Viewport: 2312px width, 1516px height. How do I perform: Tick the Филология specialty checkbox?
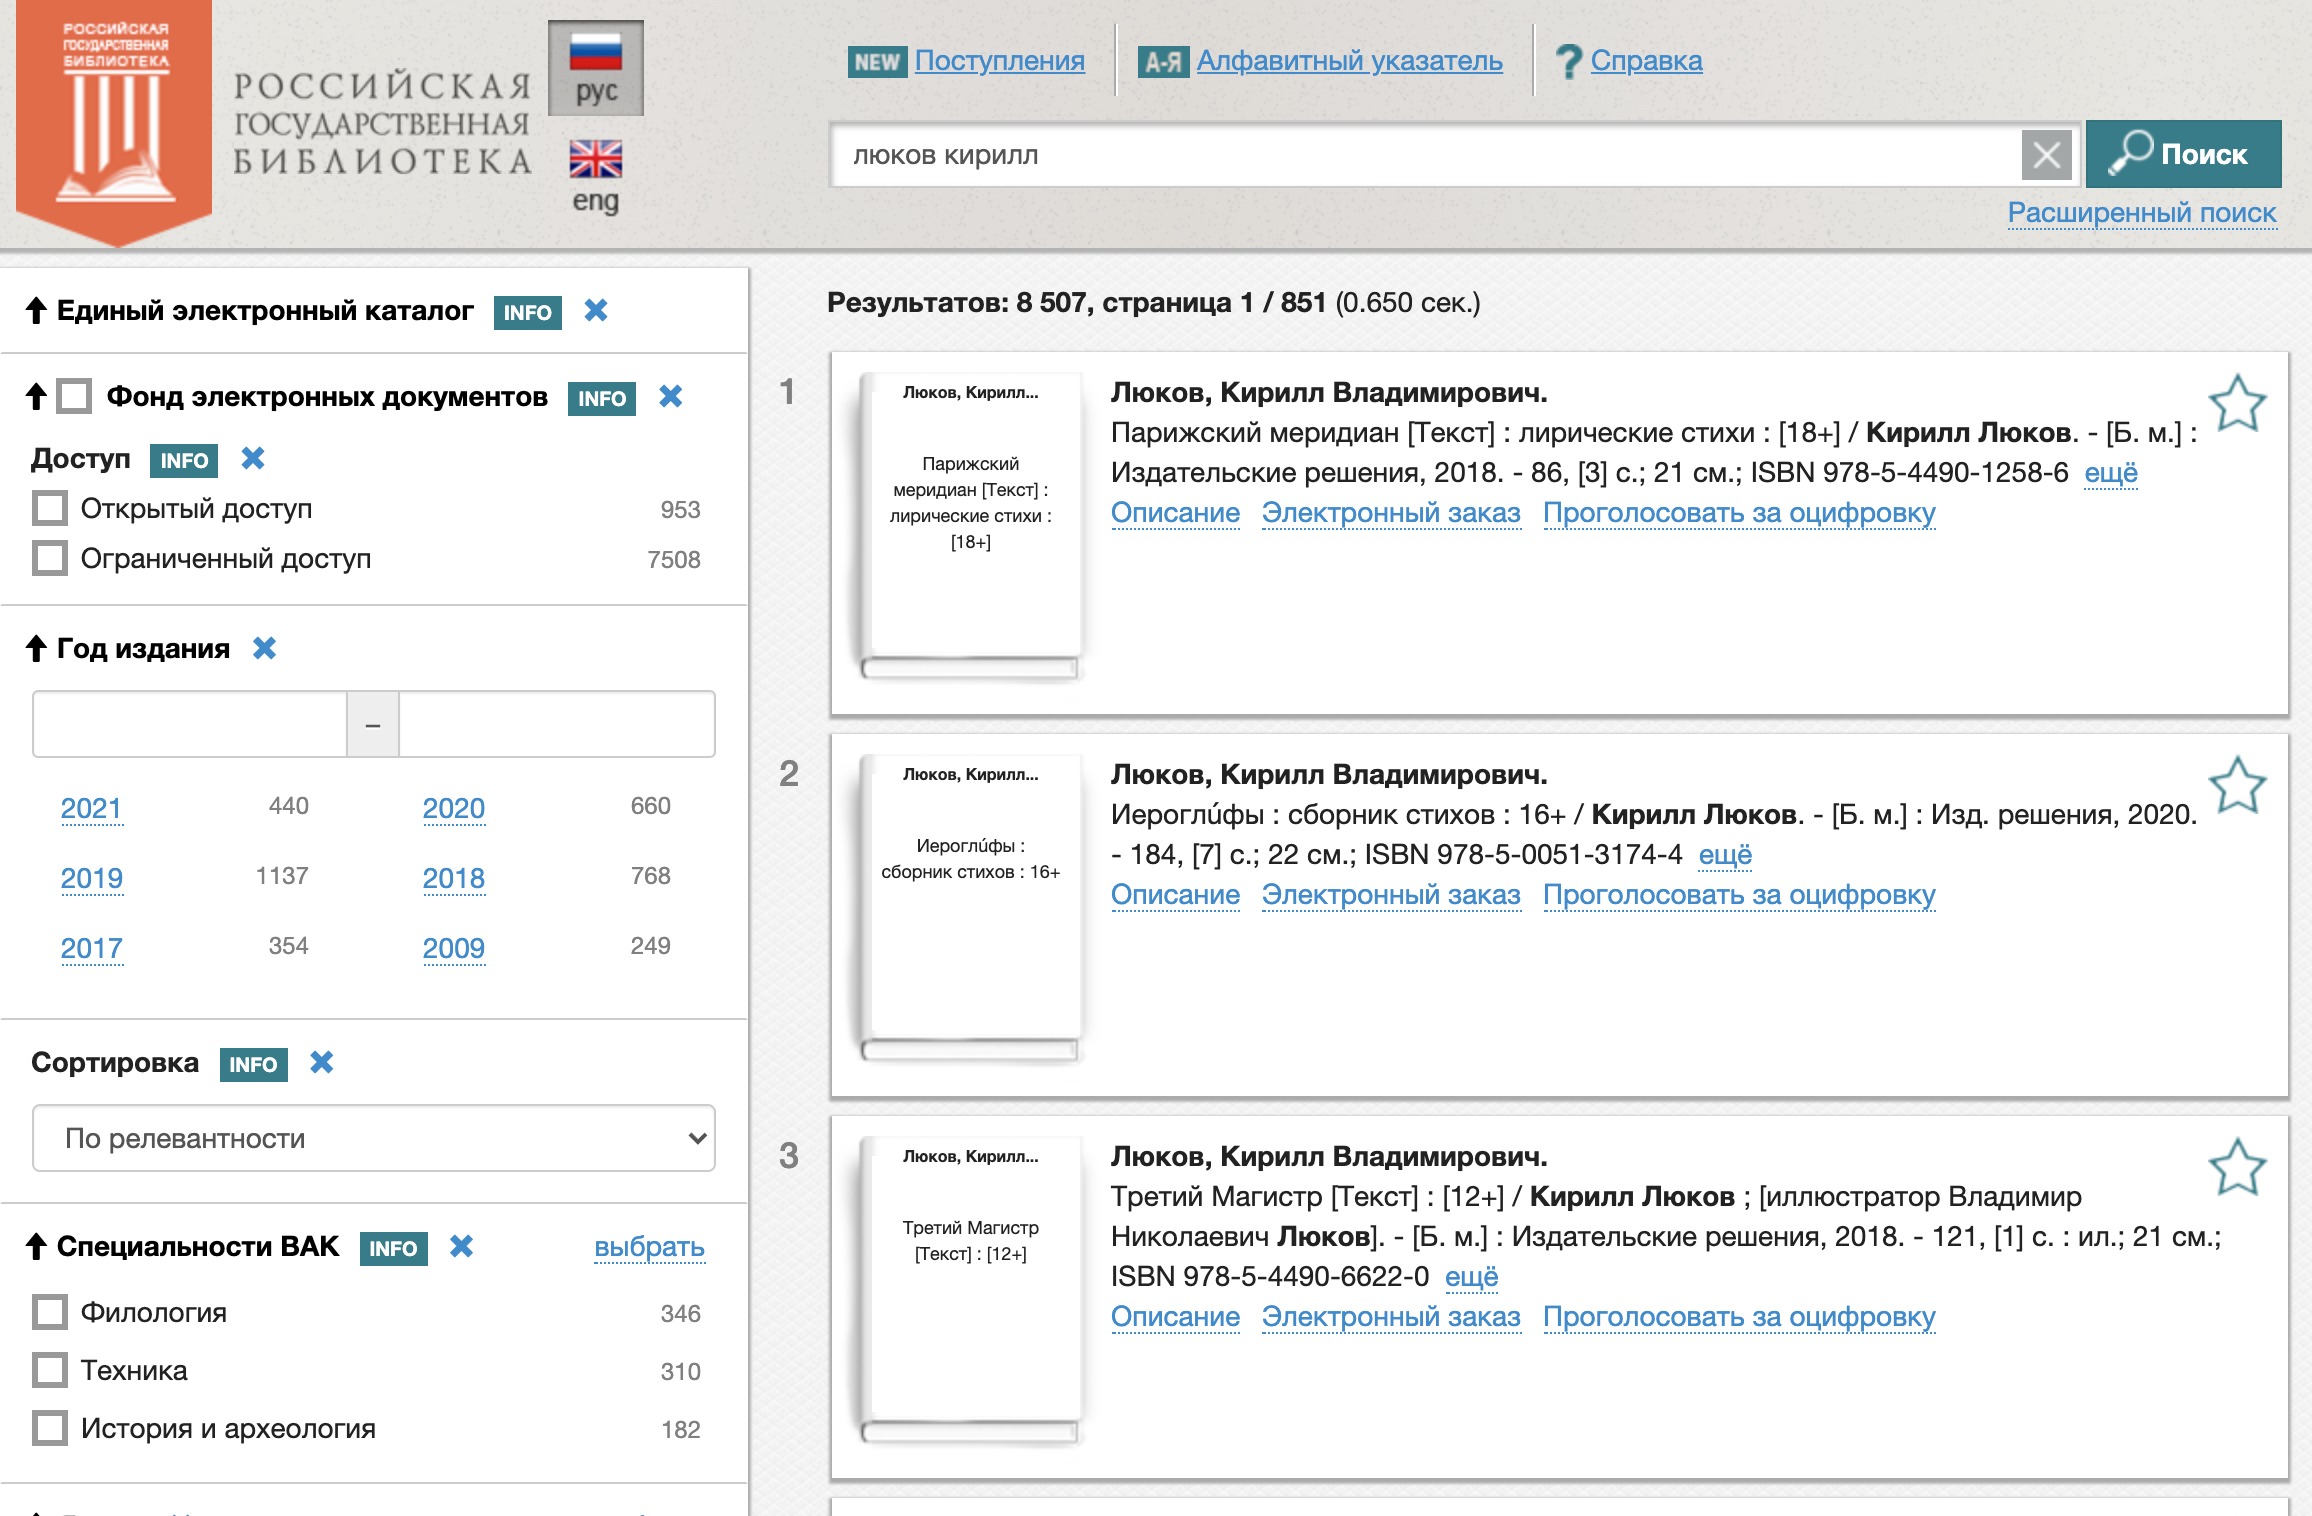50,1313
